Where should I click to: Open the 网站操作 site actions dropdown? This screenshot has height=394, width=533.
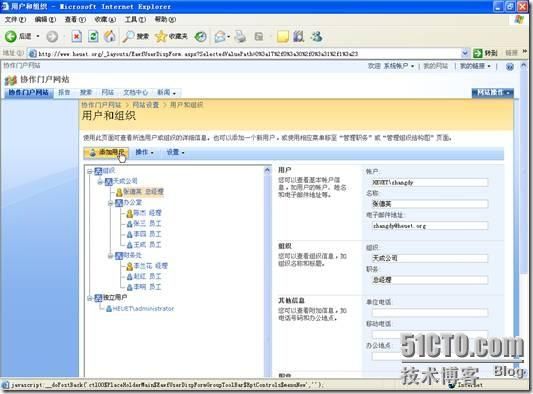click(493, 92)
